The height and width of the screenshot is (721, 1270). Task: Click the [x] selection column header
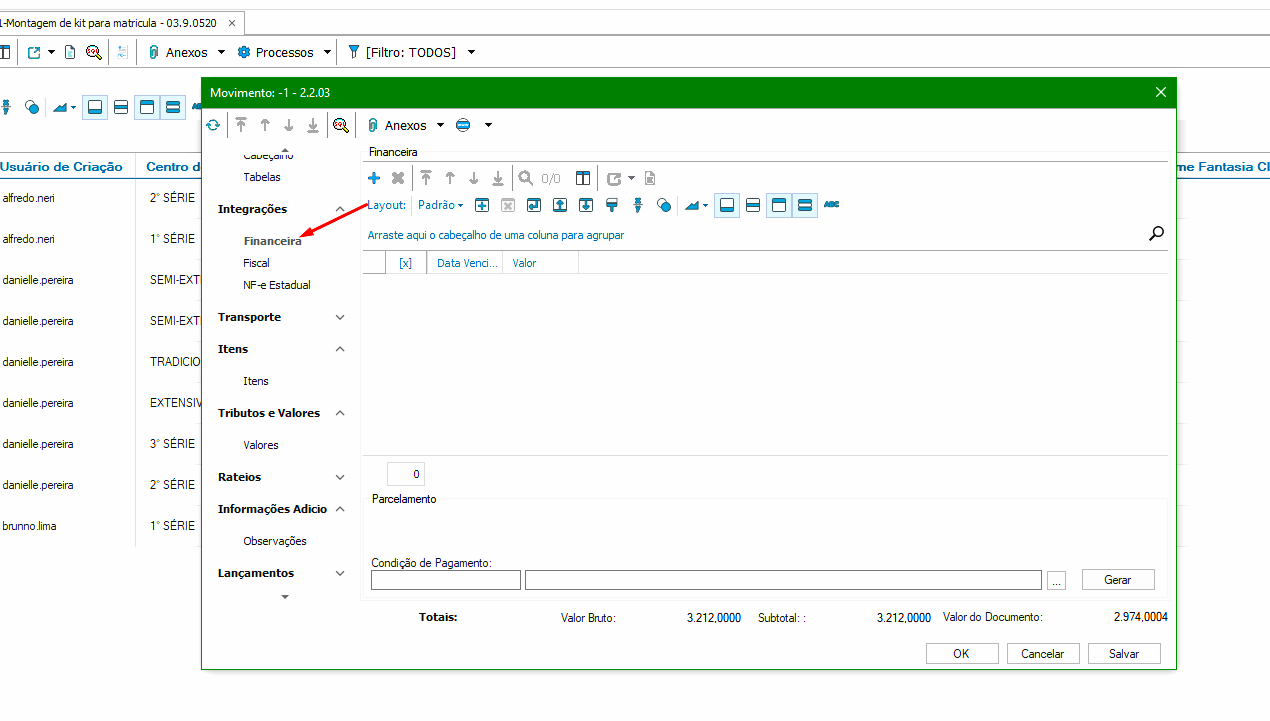[405, 263]
